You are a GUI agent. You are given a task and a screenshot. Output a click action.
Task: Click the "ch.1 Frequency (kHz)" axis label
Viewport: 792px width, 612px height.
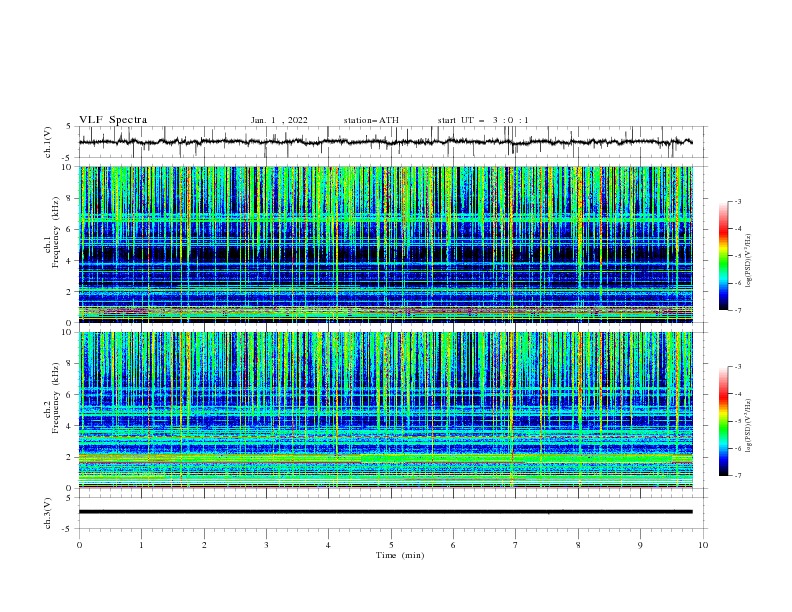(x=51, y=232)
